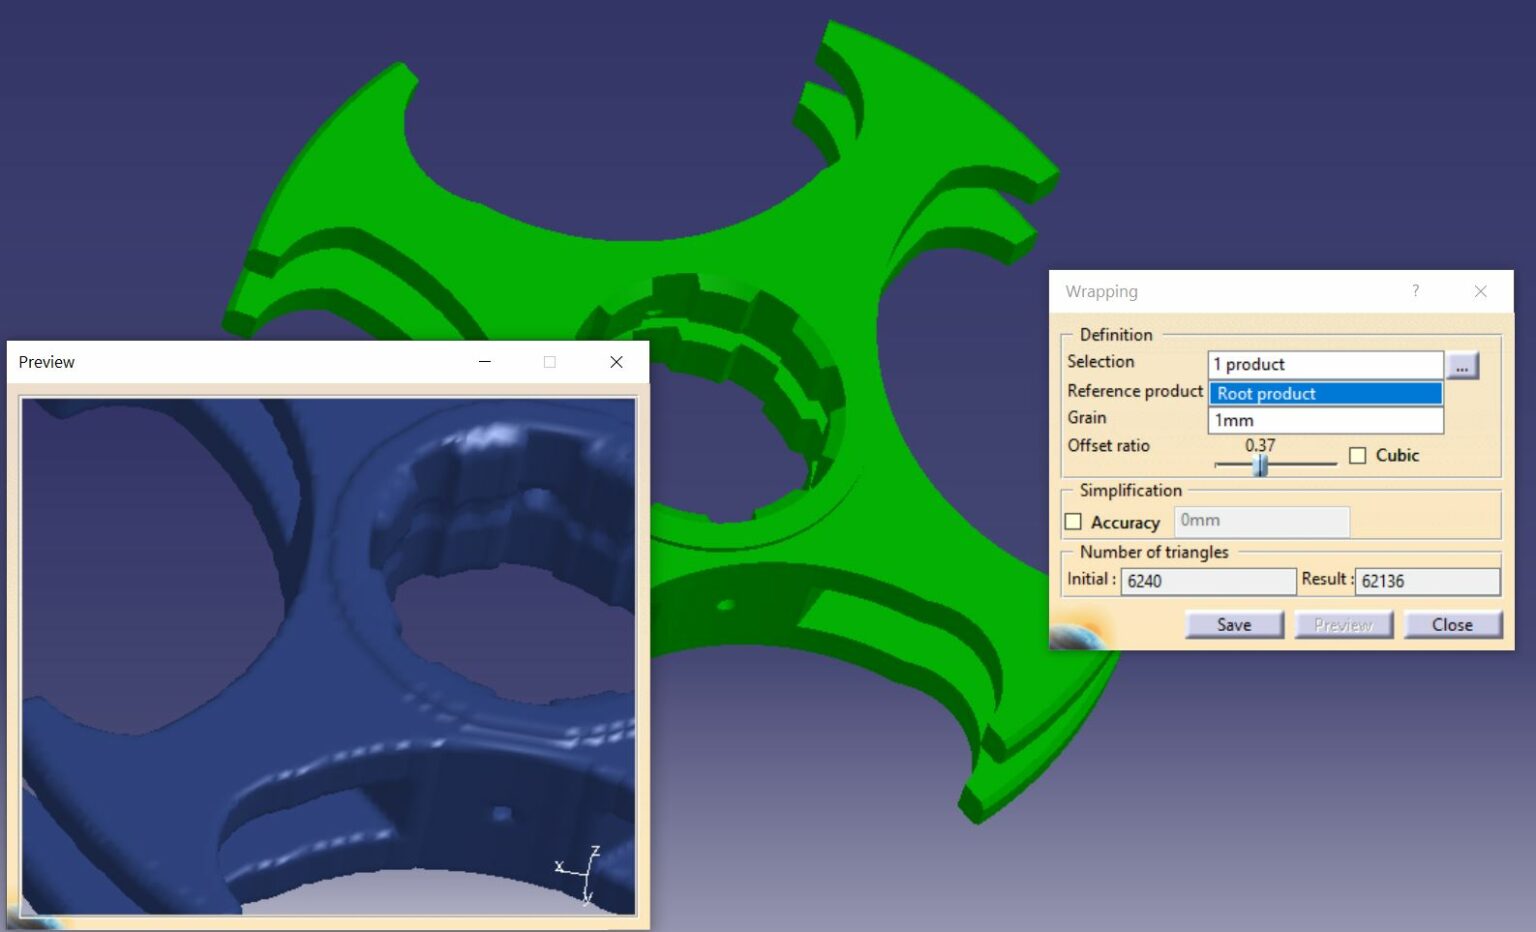1536x932 pixels.
Task: Open the Selection browse "..." picker
Action: pos(1463,366)
